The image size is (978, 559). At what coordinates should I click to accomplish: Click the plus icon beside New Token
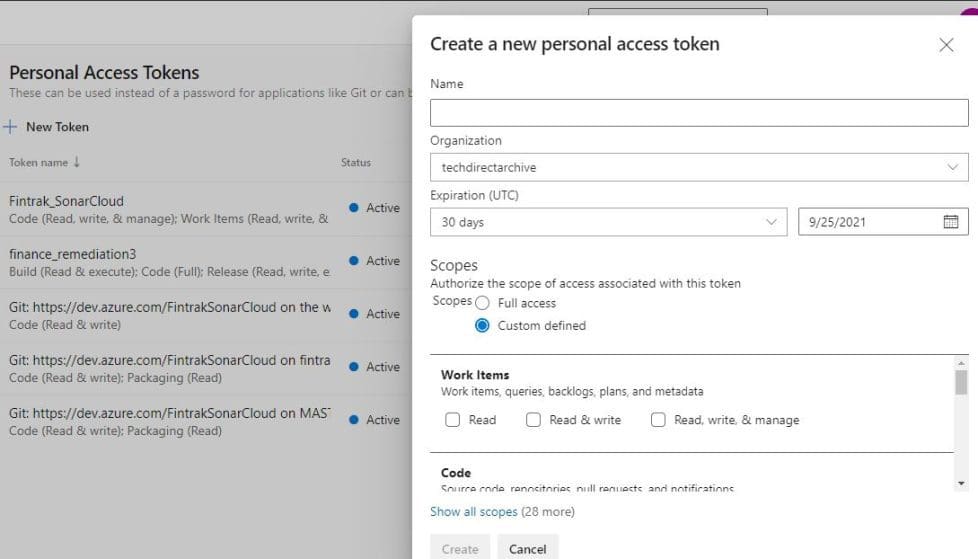(11, 127)
